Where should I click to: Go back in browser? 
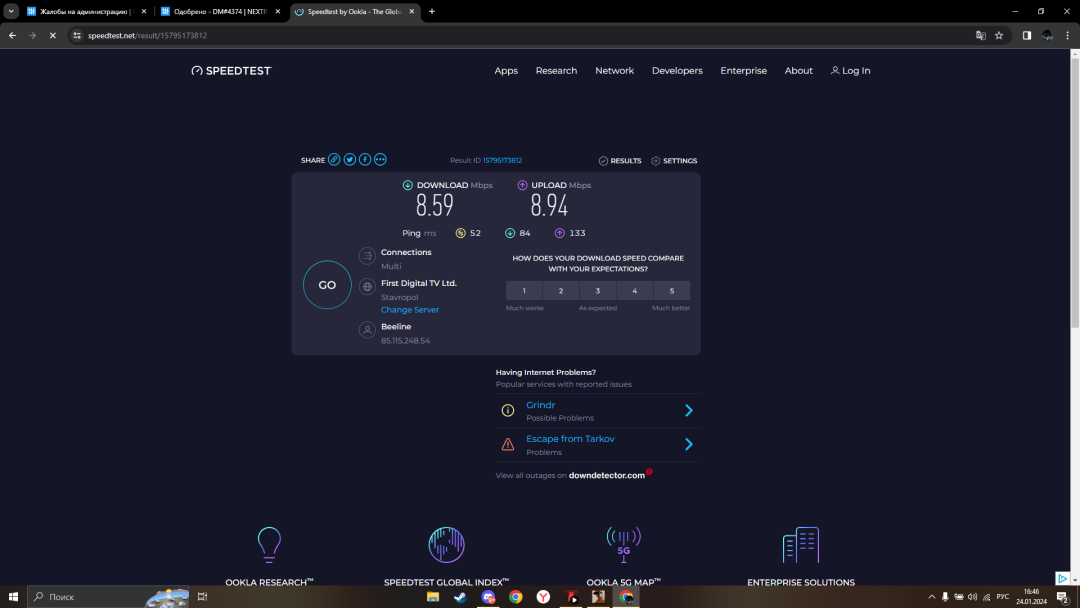[12, 35]
